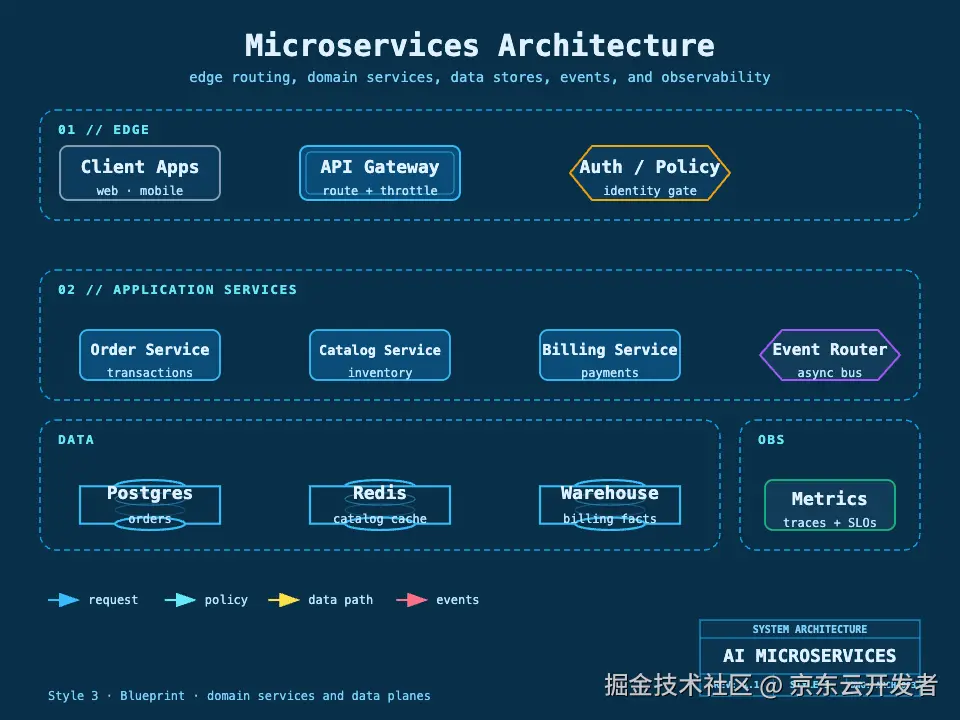Screen dimensions: 960x720
Task: Click the blue request arrow in legend
Action: [x=64, y=600]
